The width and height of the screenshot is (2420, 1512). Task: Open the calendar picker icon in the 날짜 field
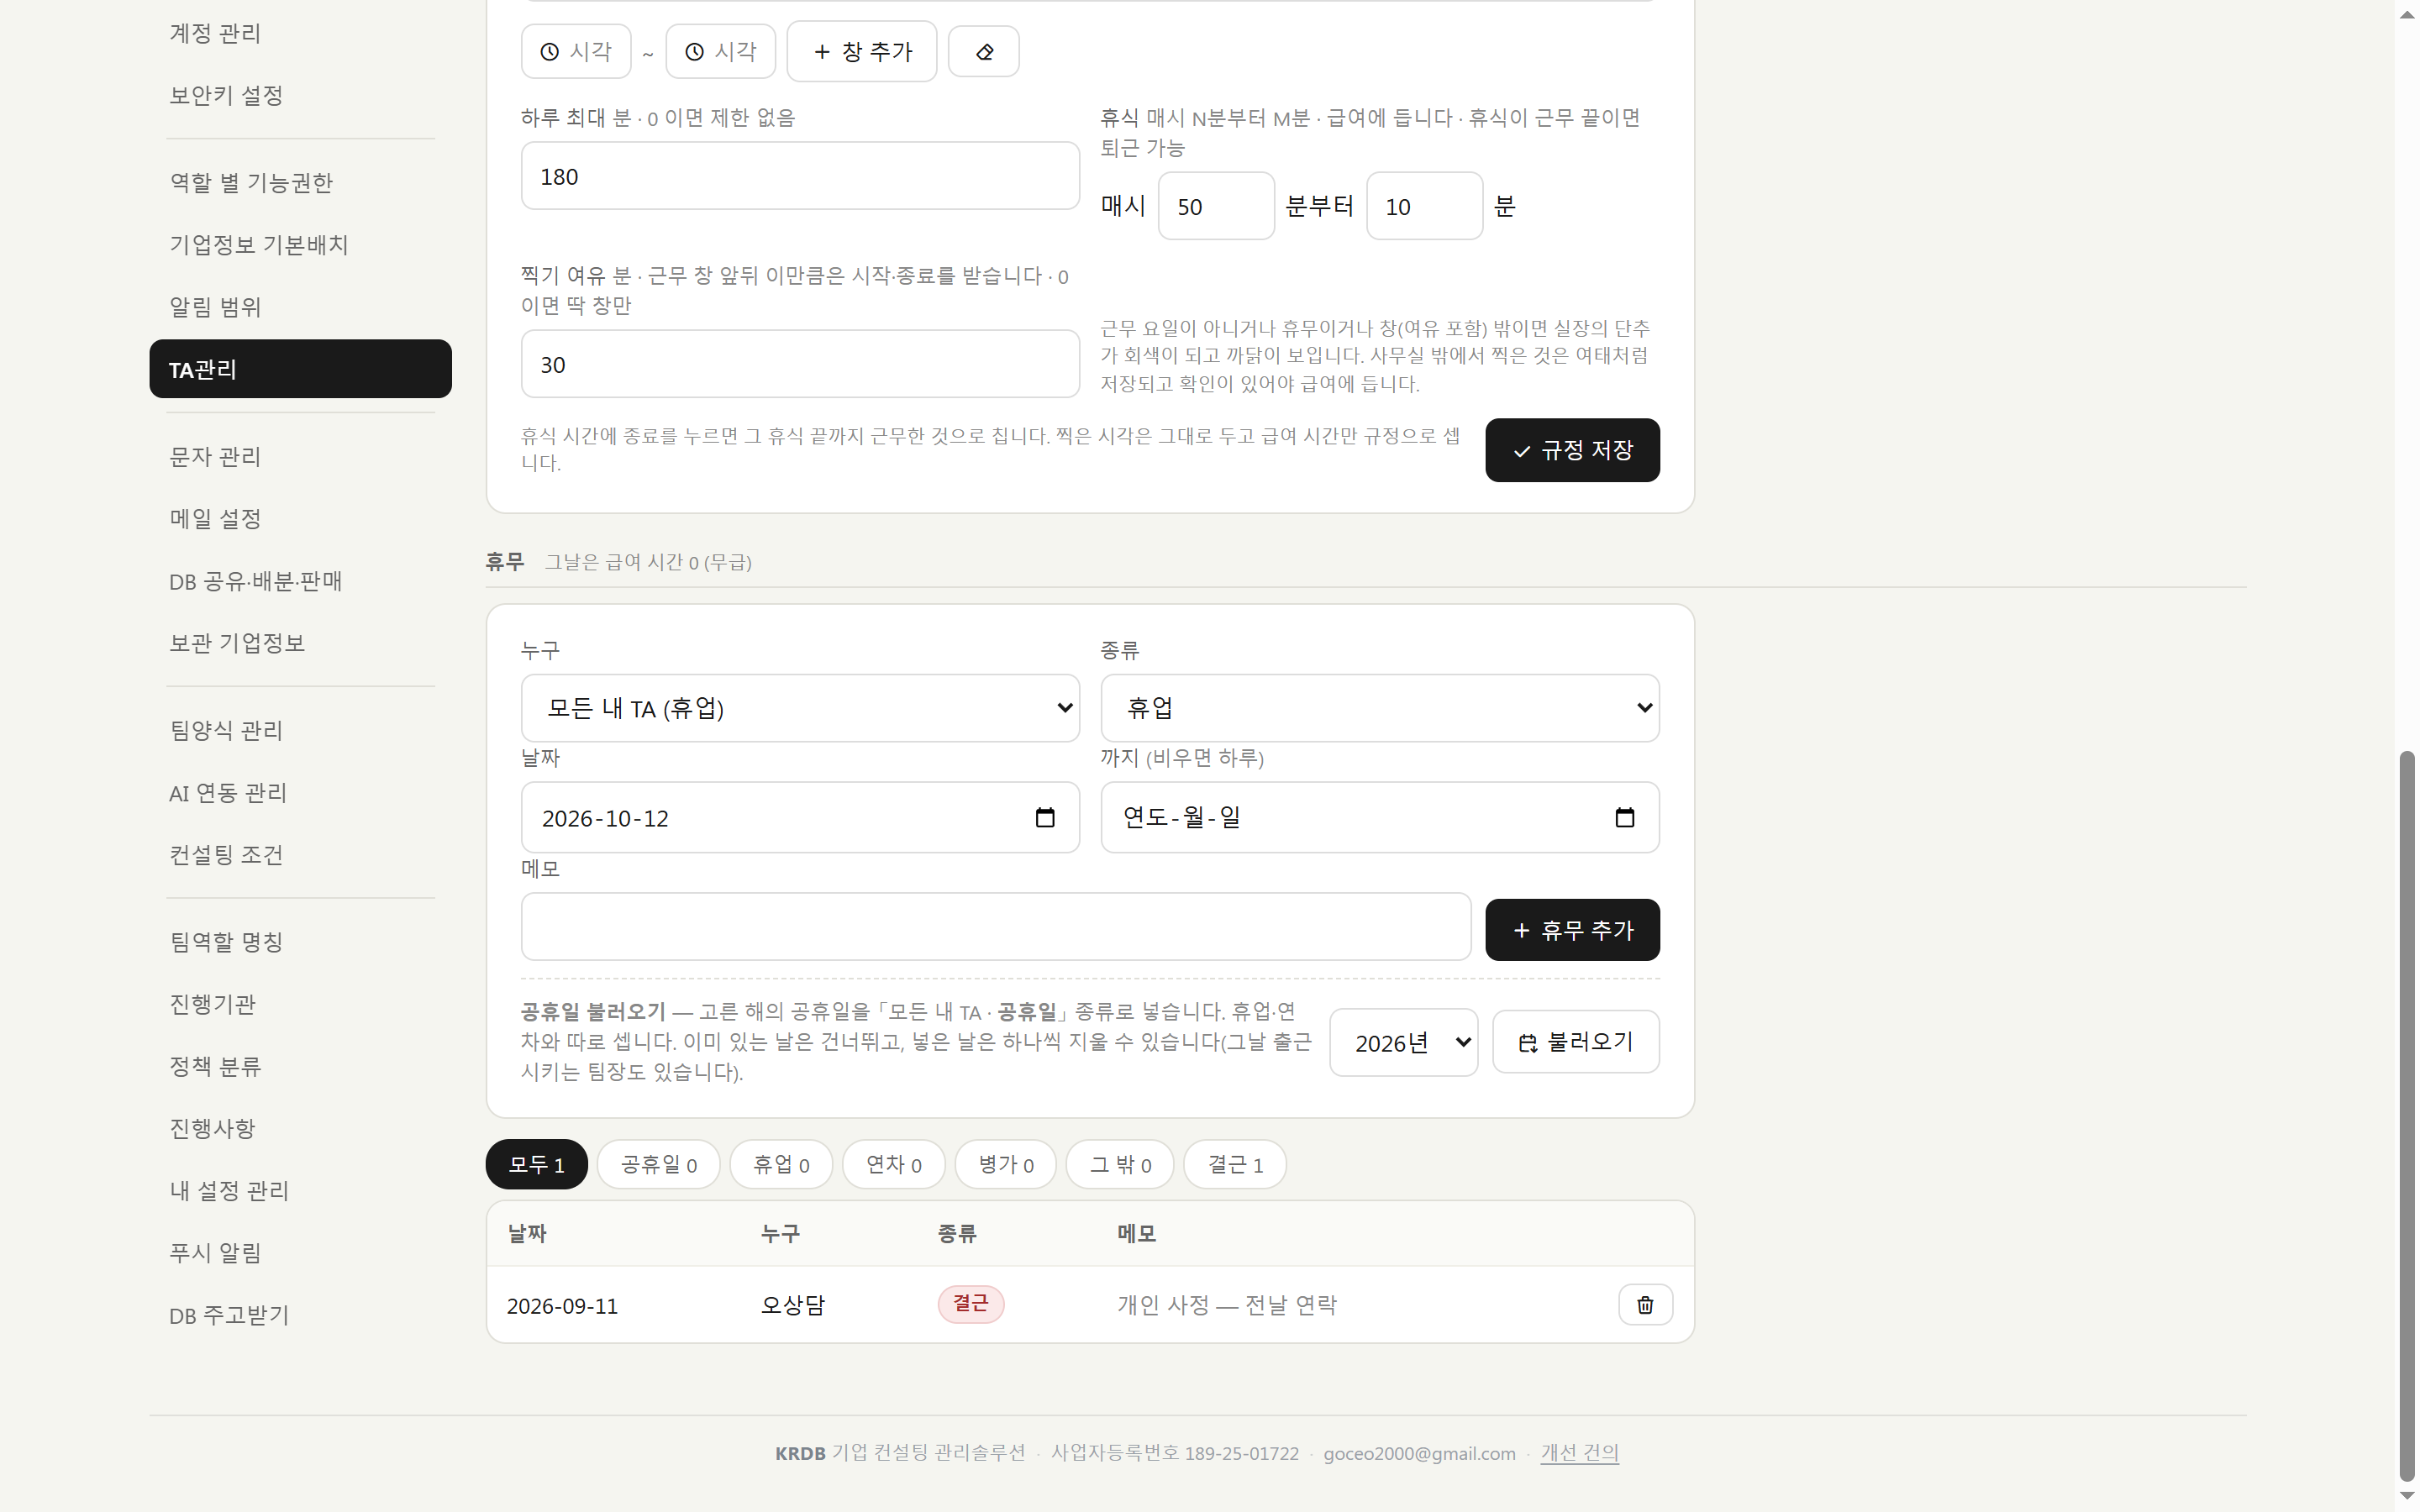[x=1045, y=818]
